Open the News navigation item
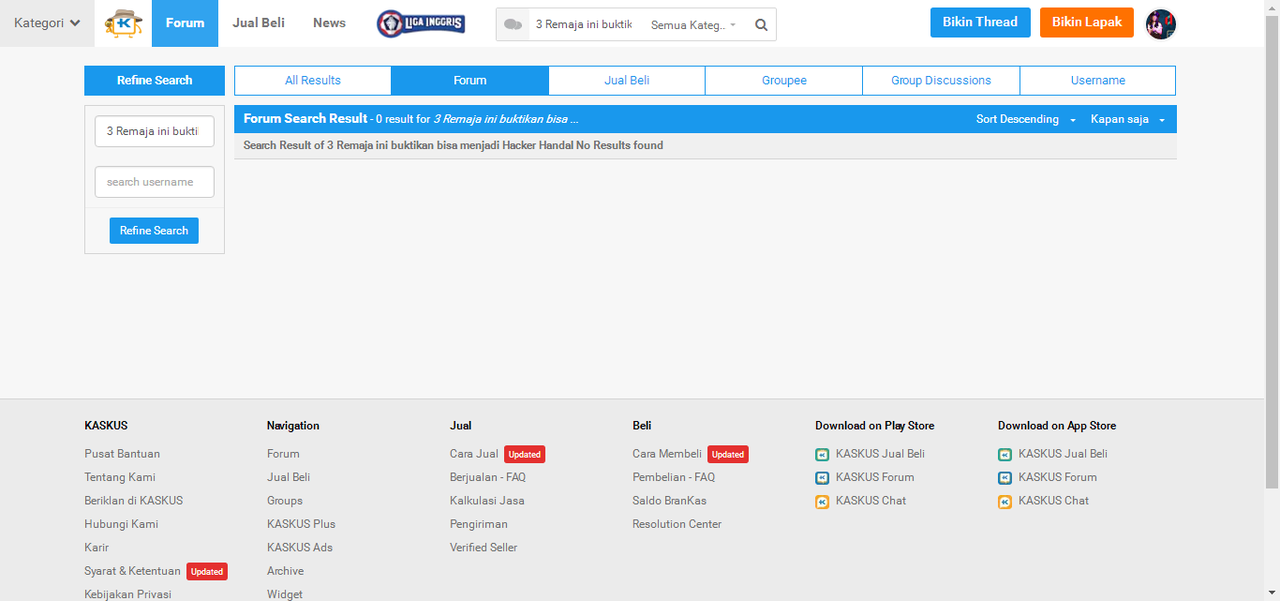Screen dimensions: 1280x601 329,23
